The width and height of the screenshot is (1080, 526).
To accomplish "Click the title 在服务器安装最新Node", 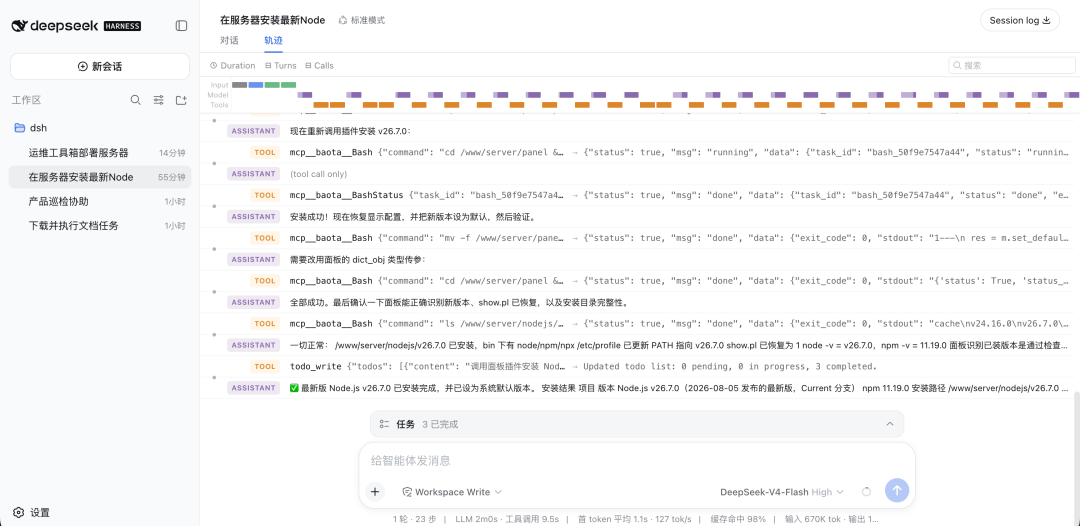I will [273, 20].
